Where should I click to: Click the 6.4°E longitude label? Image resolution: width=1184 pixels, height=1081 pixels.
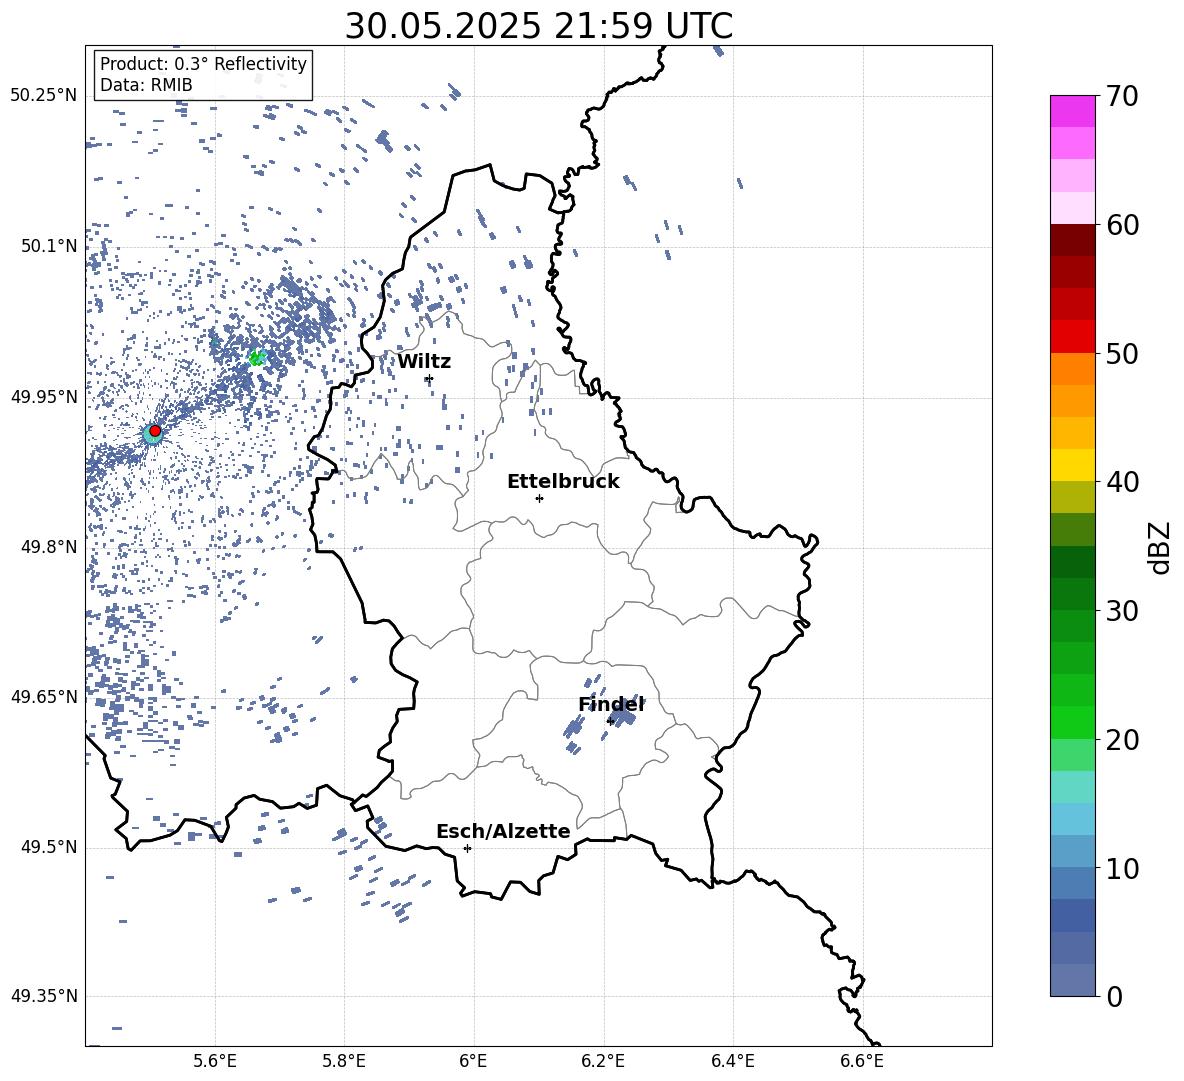point(733,1062)
